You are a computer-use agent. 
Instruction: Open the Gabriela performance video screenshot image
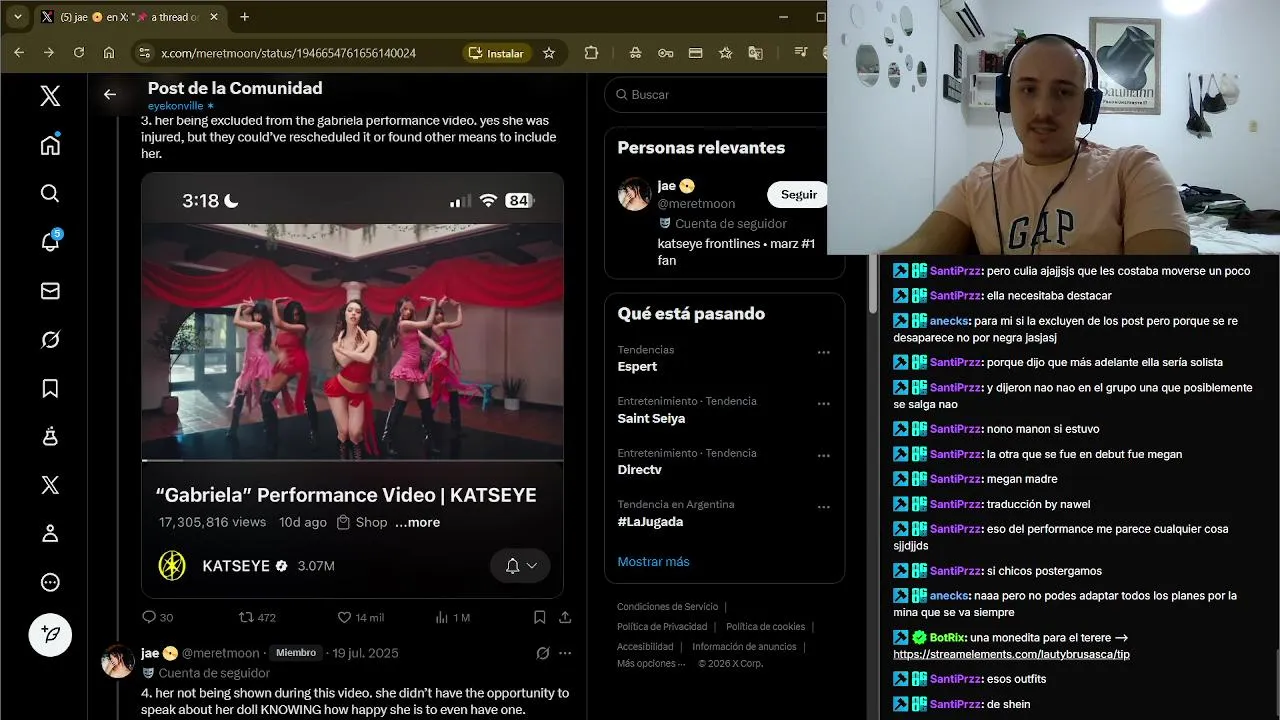352,385
